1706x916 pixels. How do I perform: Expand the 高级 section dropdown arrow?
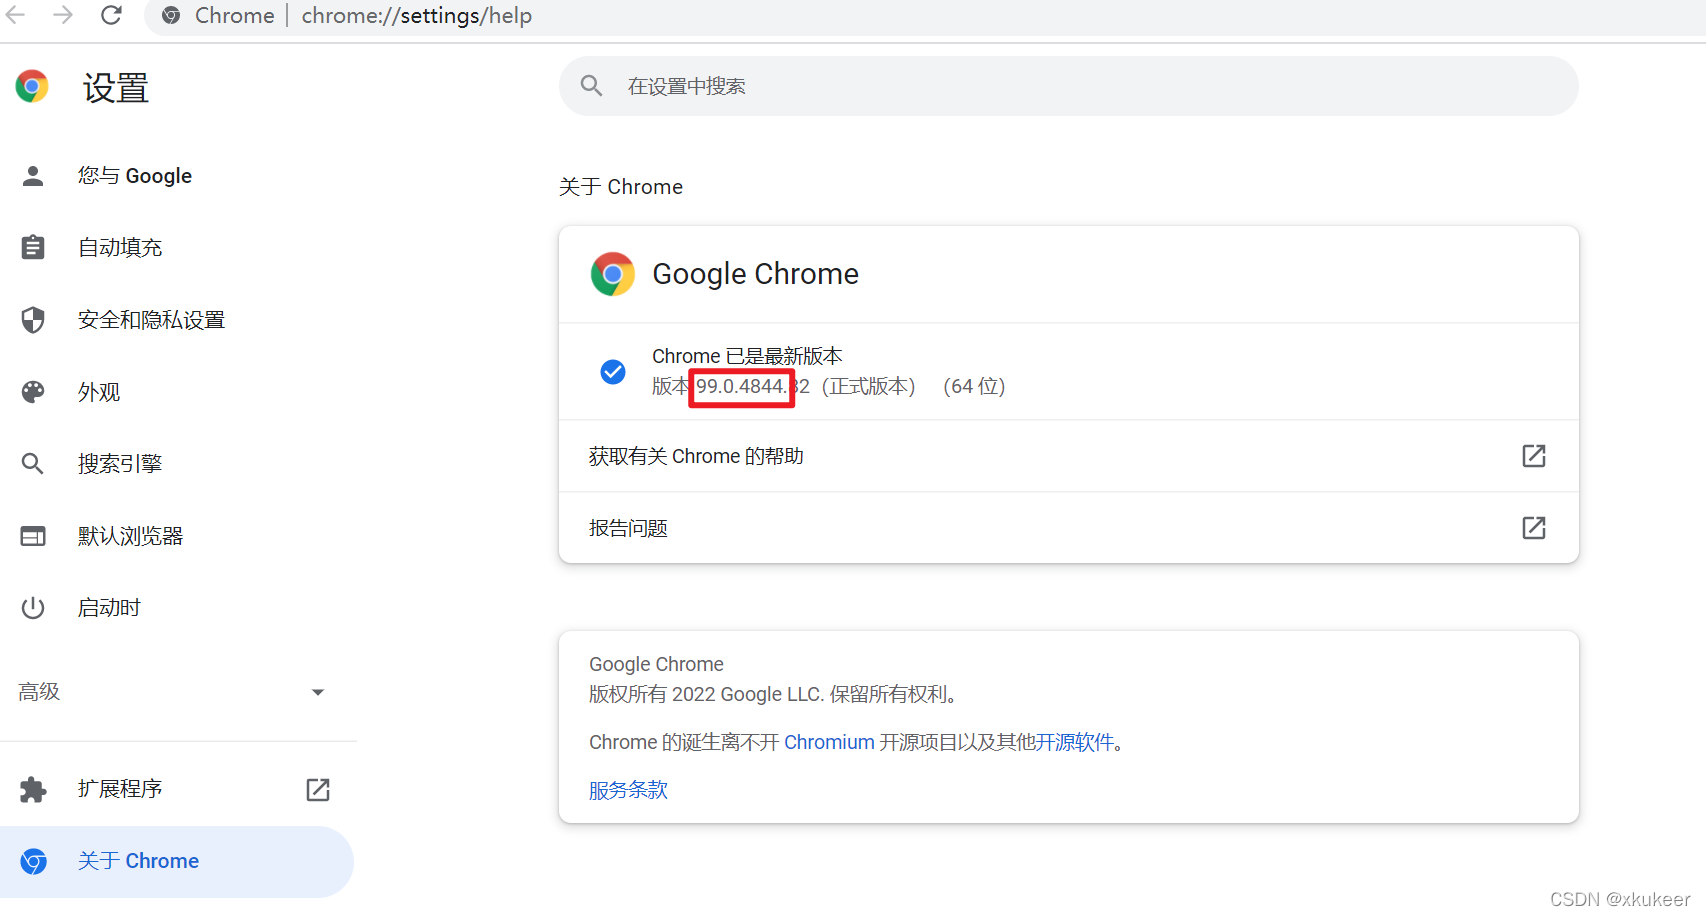click(x=318, y=692)
